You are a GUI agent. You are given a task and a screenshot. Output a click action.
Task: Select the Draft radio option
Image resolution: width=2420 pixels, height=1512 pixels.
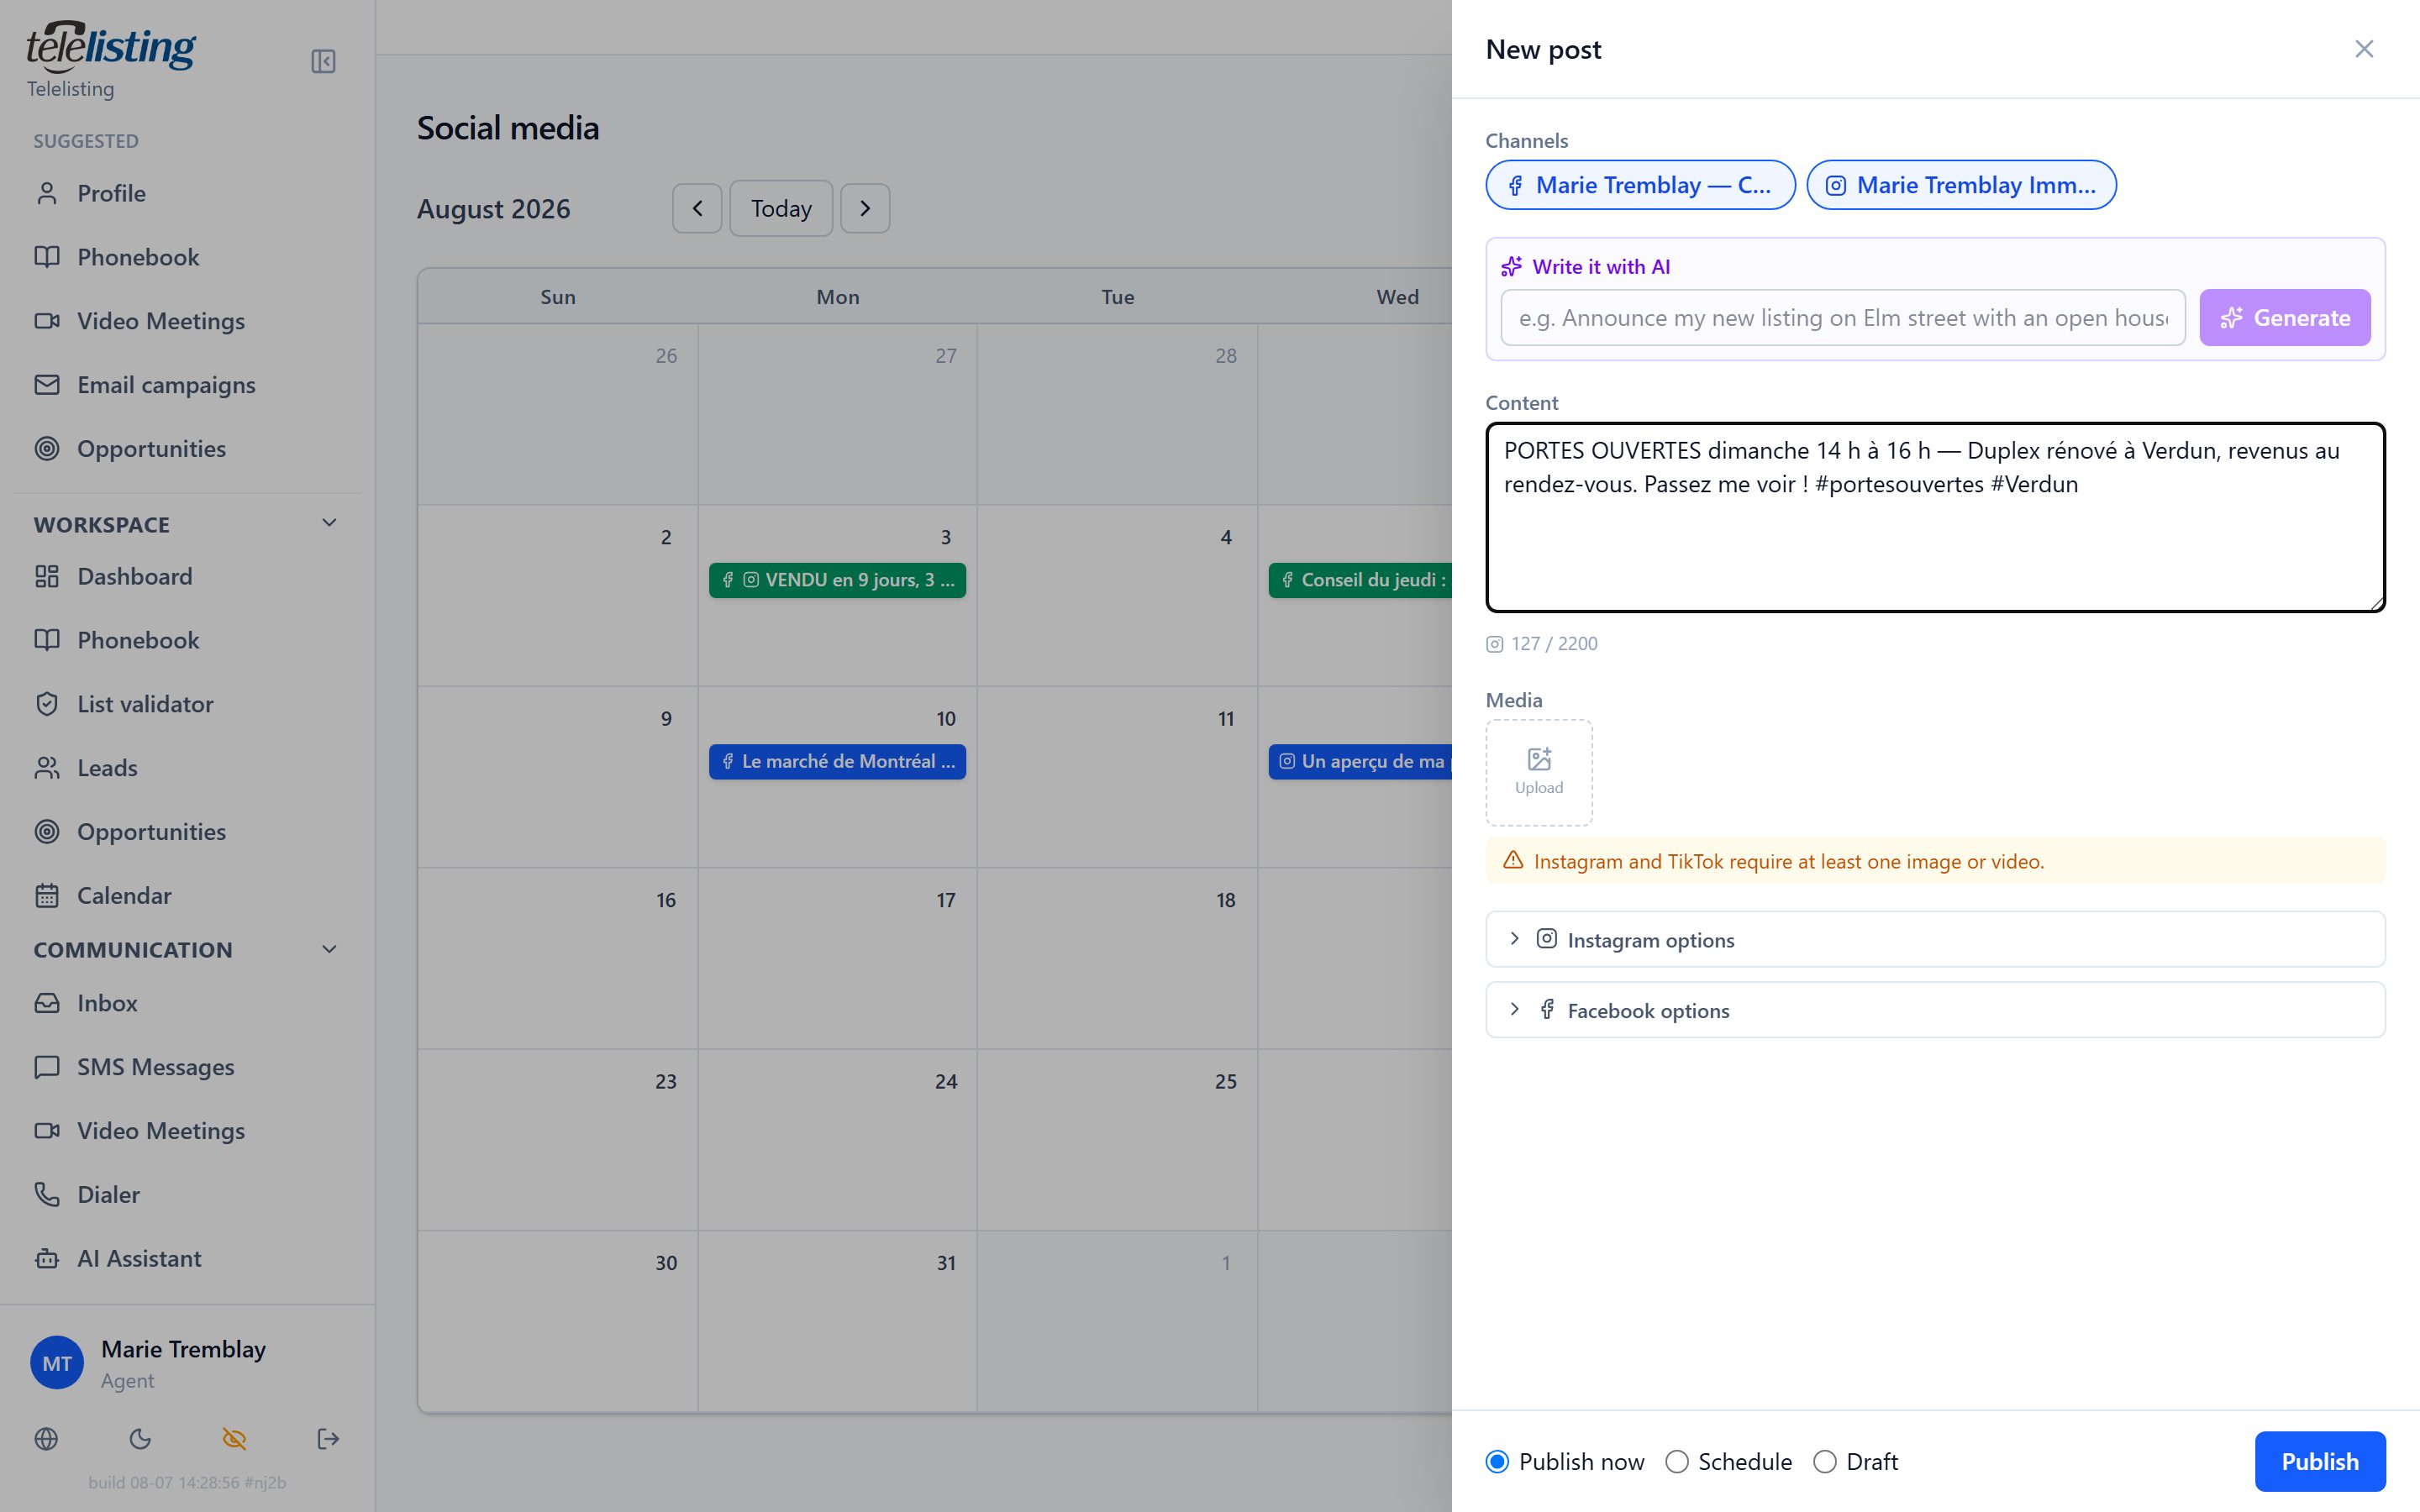point(1825,1462)
